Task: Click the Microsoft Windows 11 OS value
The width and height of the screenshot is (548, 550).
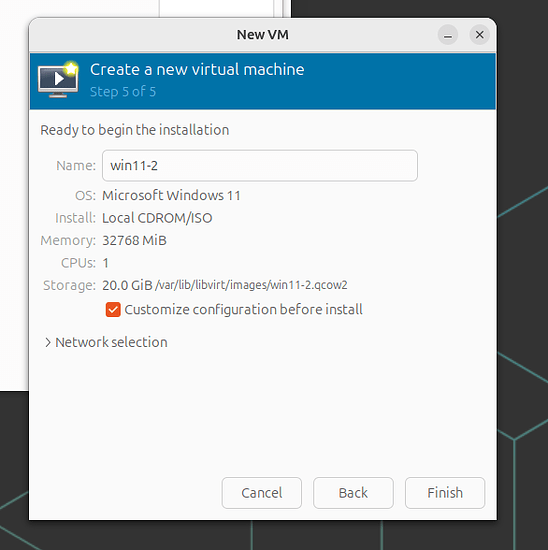Action: tap(171, 195)
